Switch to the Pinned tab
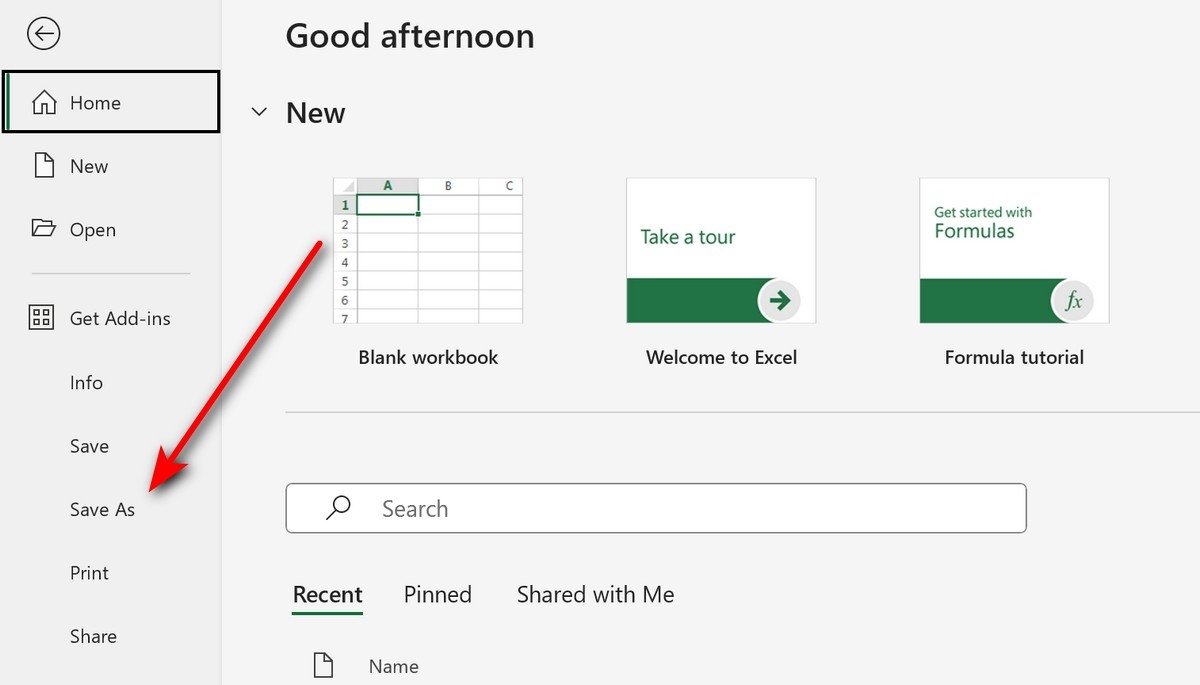 [x=437, y=595]
